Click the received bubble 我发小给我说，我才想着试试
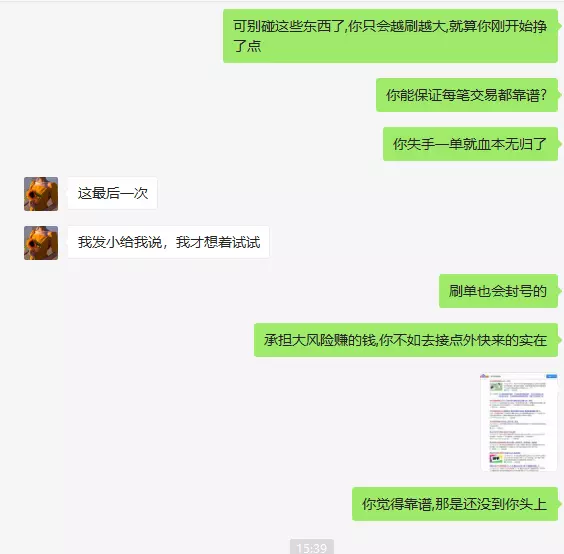This screenshot has height=554, width=564. tap(169, 242)
